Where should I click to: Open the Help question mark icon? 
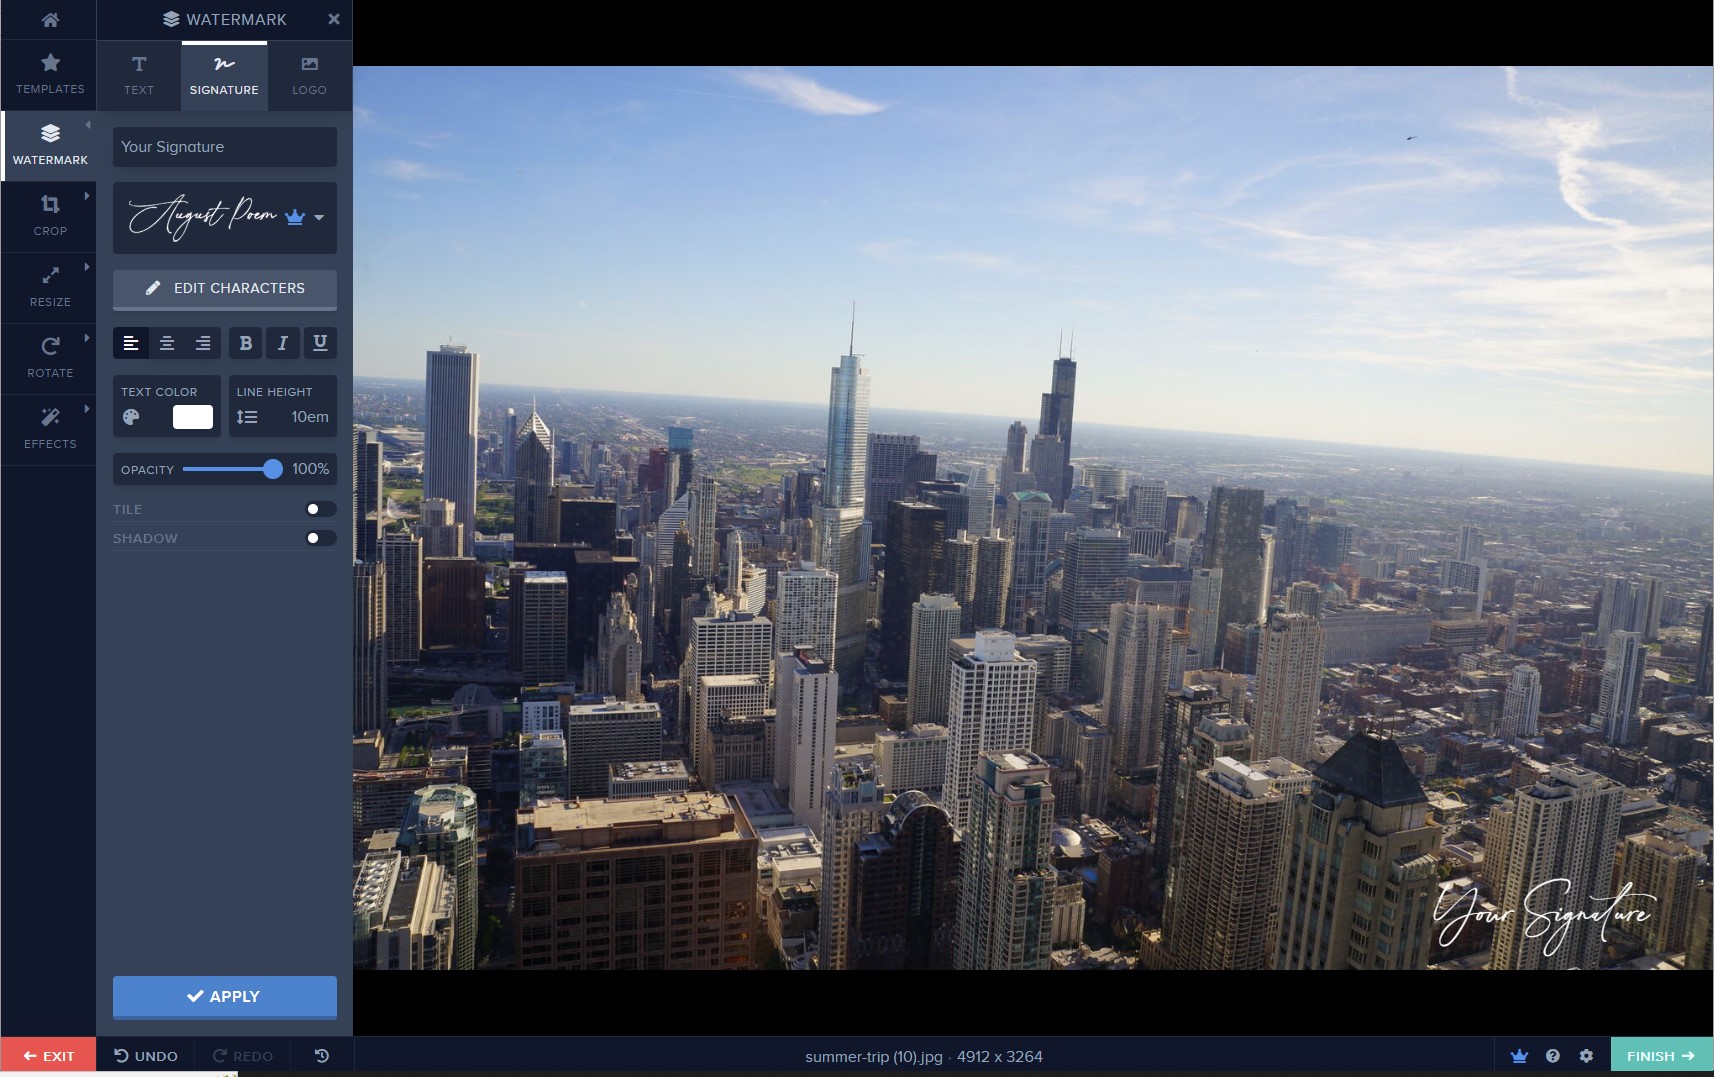(1553, 1055)
